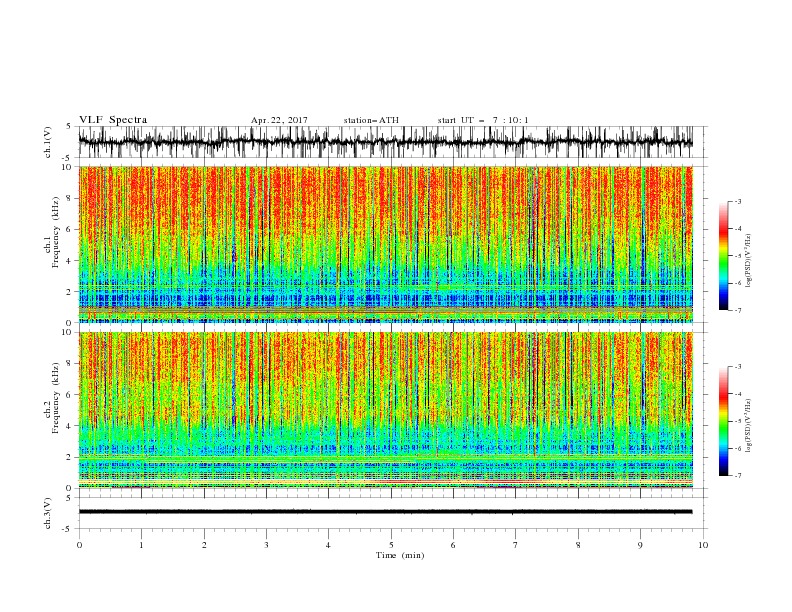Click time axis tick label "5"
Image resolution: width=792 pixels, height=612 pixels.
pyautogui.click(x=391, y=545)
